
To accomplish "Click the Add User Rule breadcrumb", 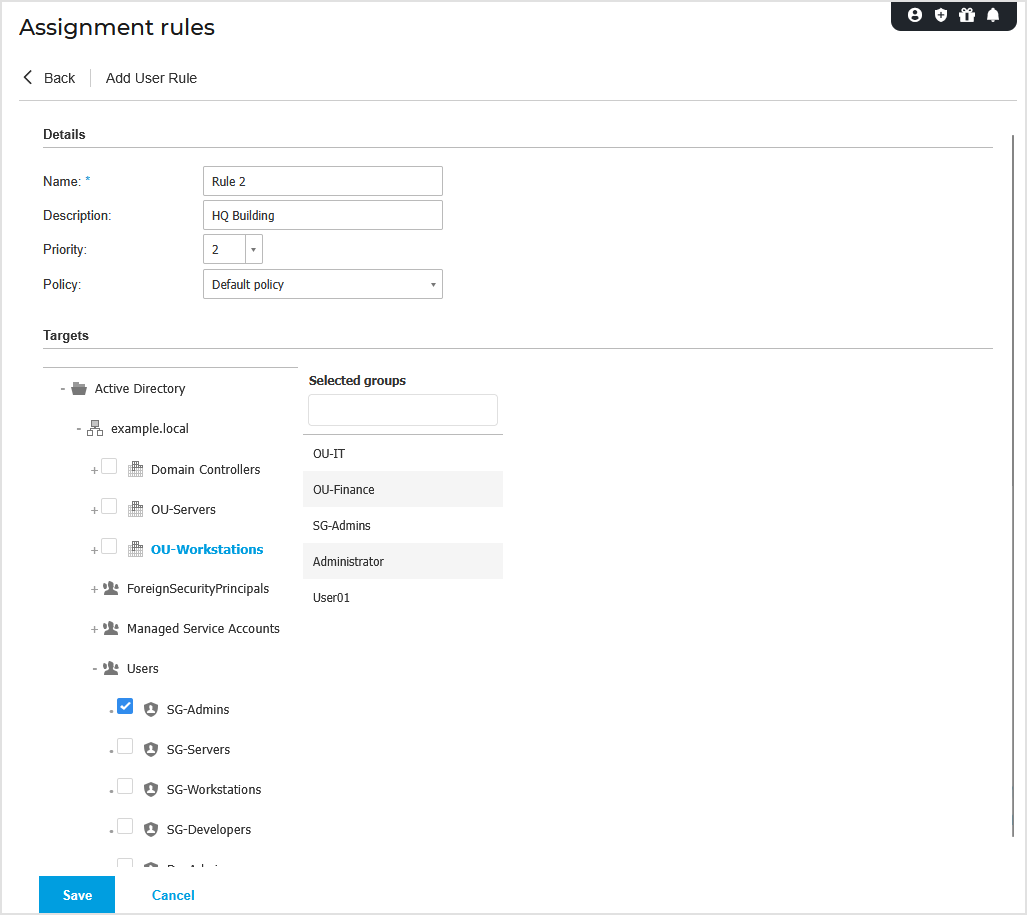I will 150,77.
